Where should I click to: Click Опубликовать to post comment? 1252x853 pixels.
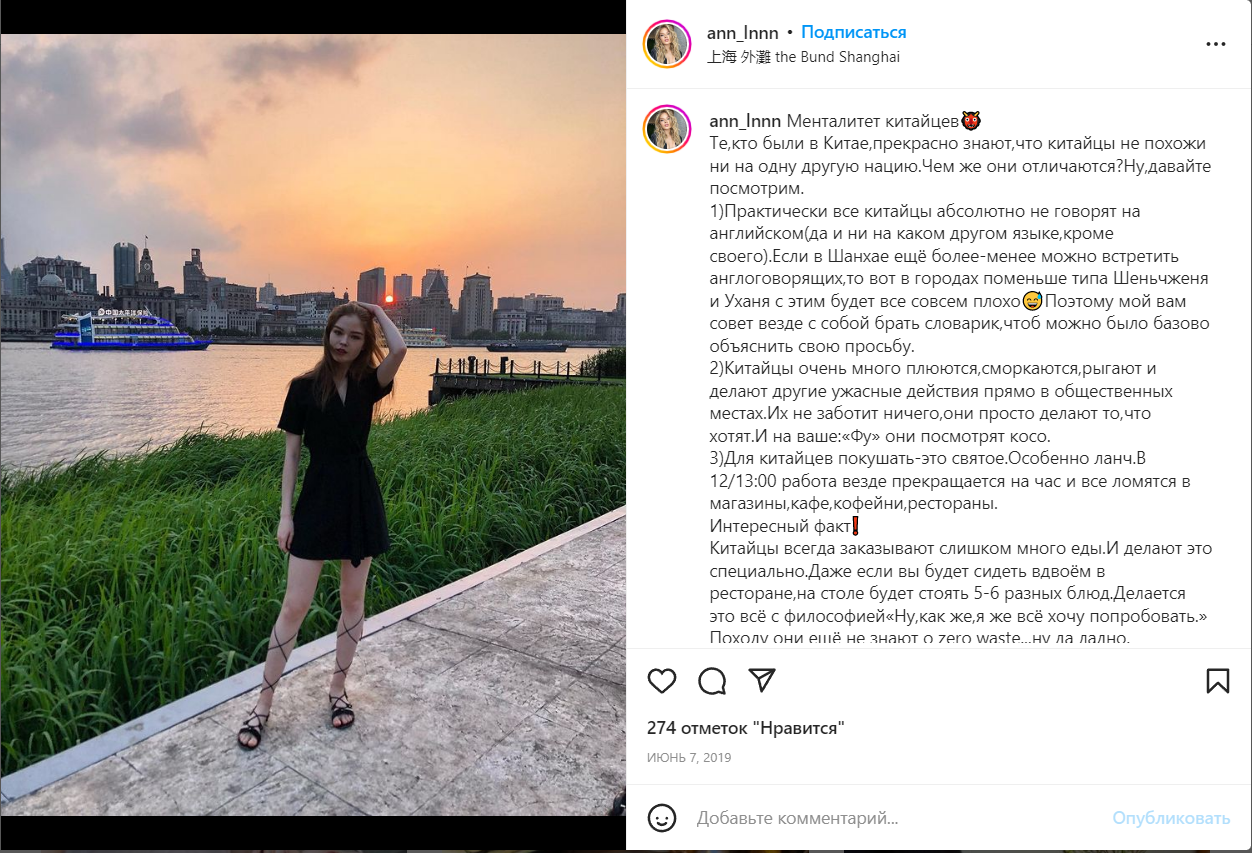pos(1171,818)
